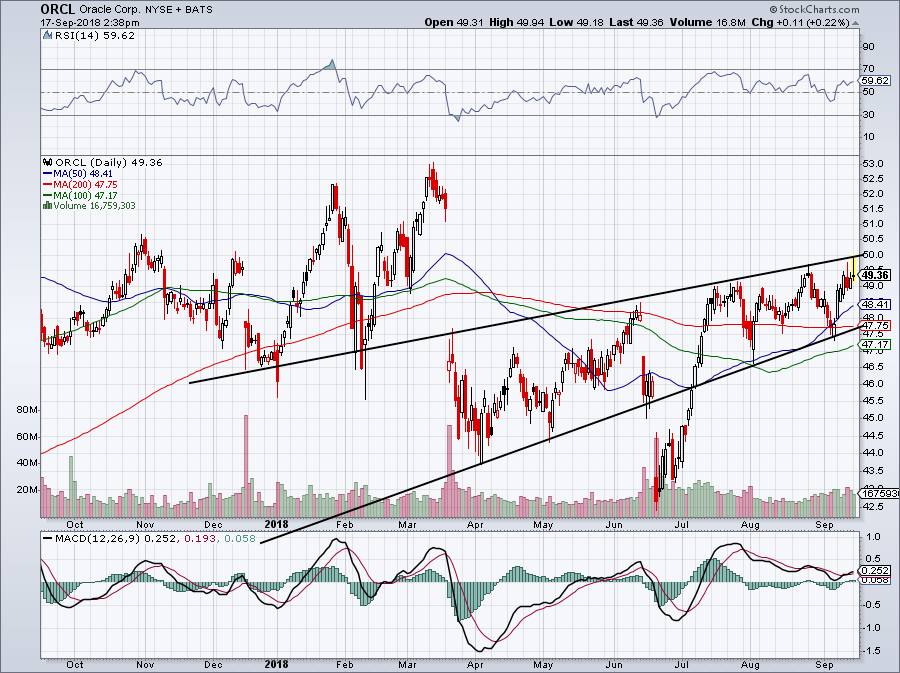Click the 'Low 49.18' quote value
Viewport: 900px width, 673px height.
[575, 23]
